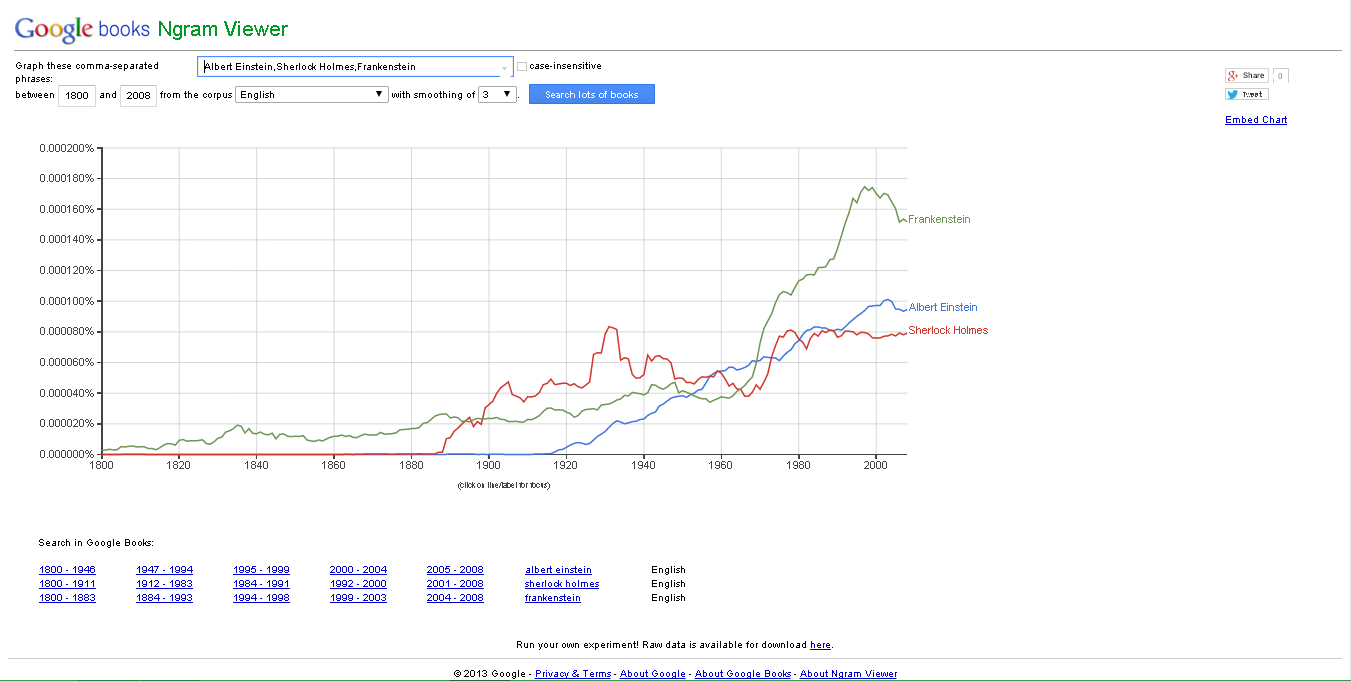Toggle the case-insensitive checkbox

tap(522, 67)
